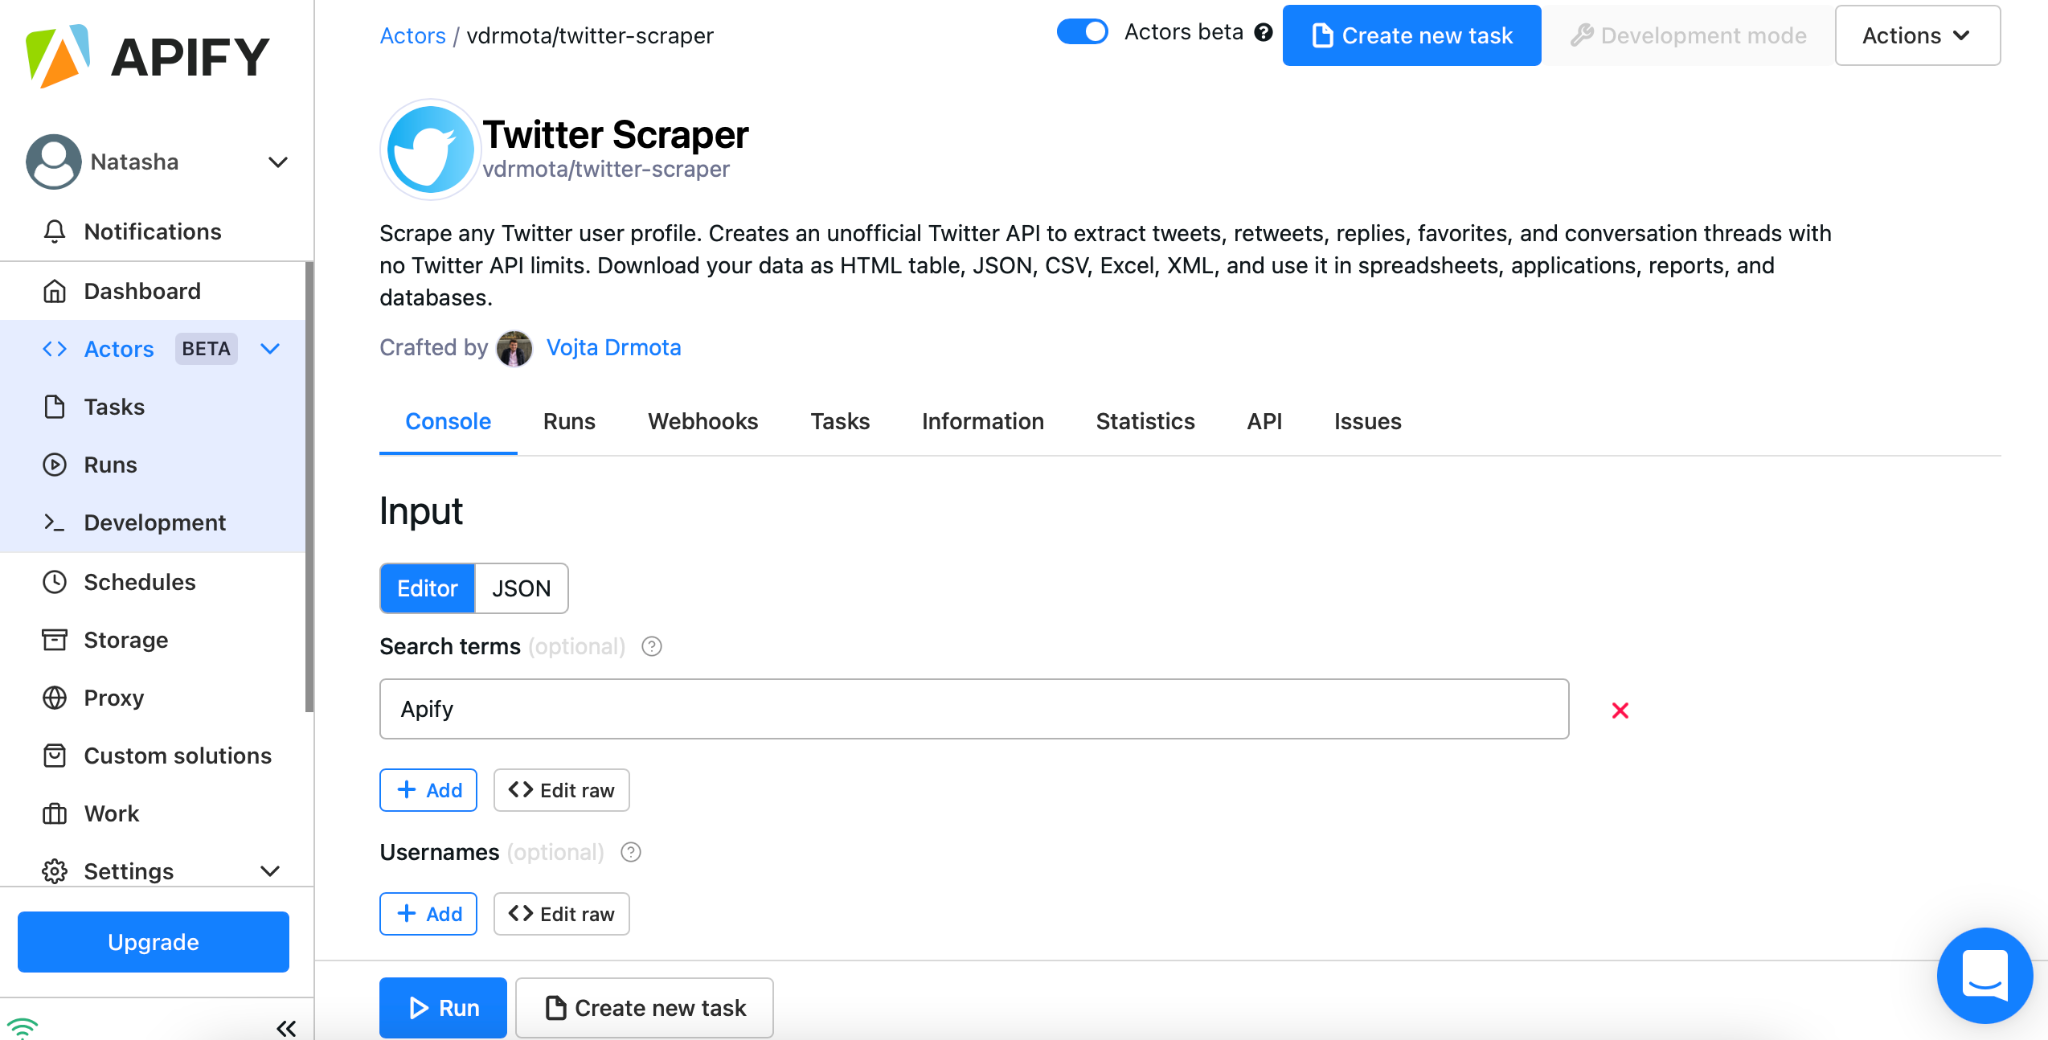Open Custom solutions bag icon
Image resolution: width=2048 pixels, height=1040 pixels.
(x=55, y=756)
